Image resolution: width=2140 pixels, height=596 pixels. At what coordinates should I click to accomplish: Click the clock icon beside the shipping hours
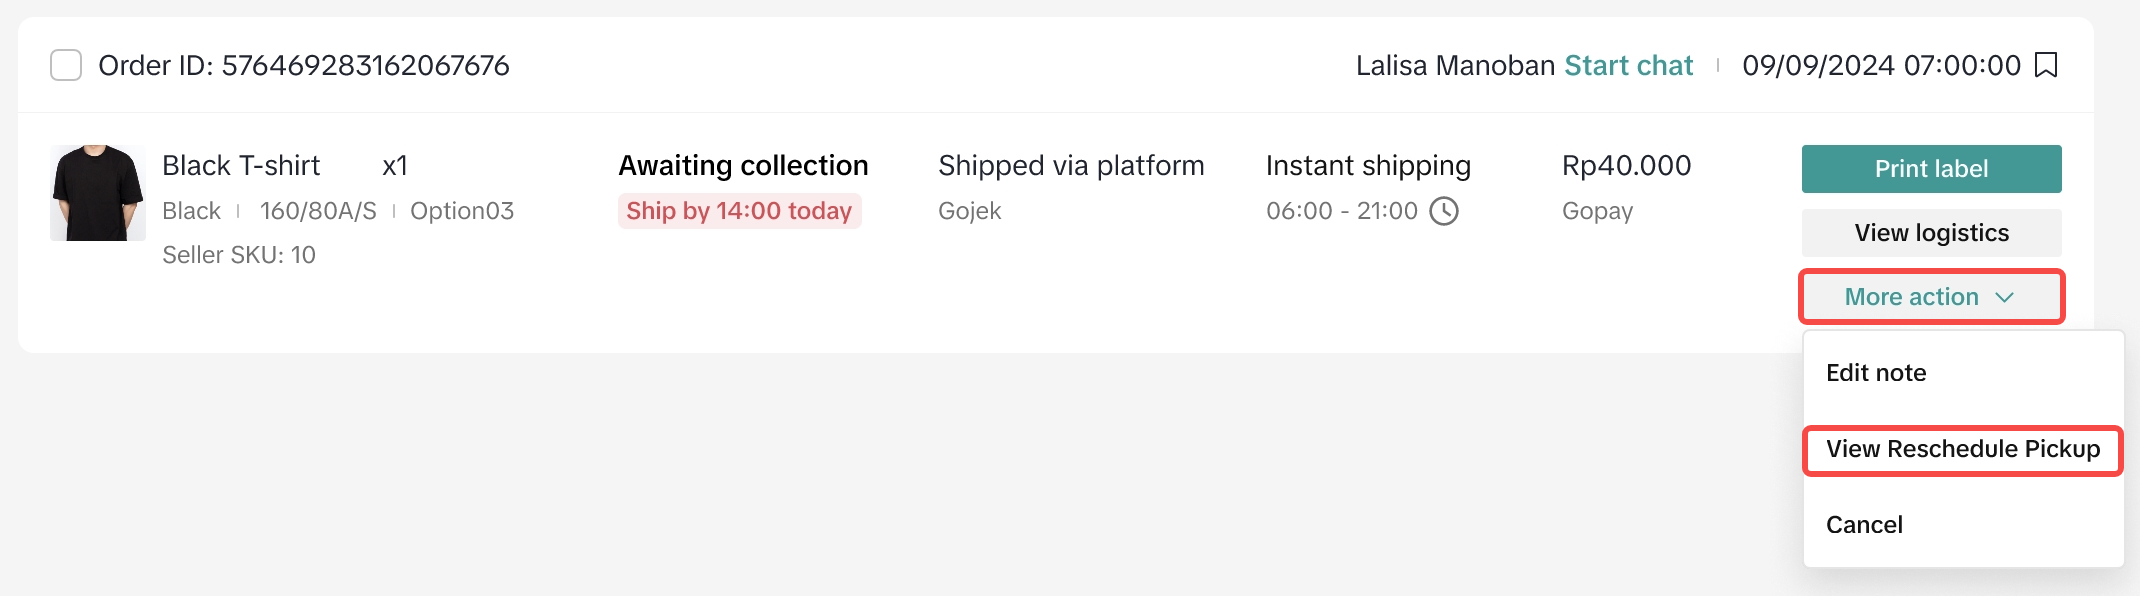(1445, 211)
